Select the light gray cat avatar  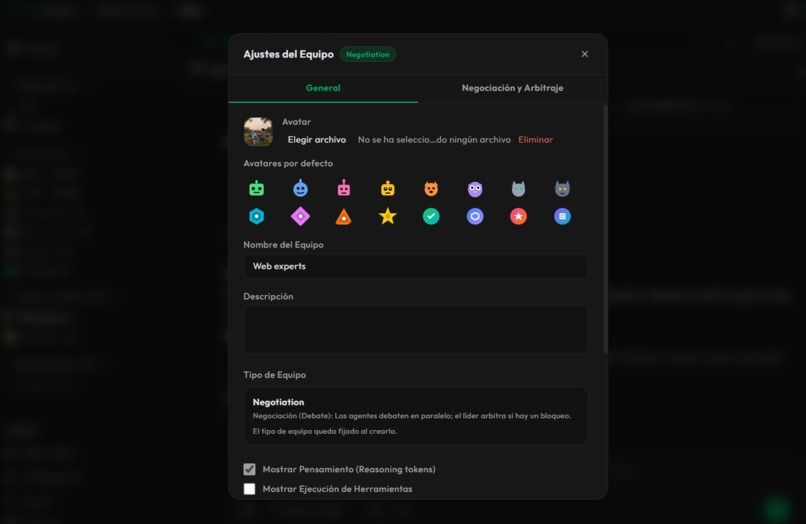pos(519,189)
